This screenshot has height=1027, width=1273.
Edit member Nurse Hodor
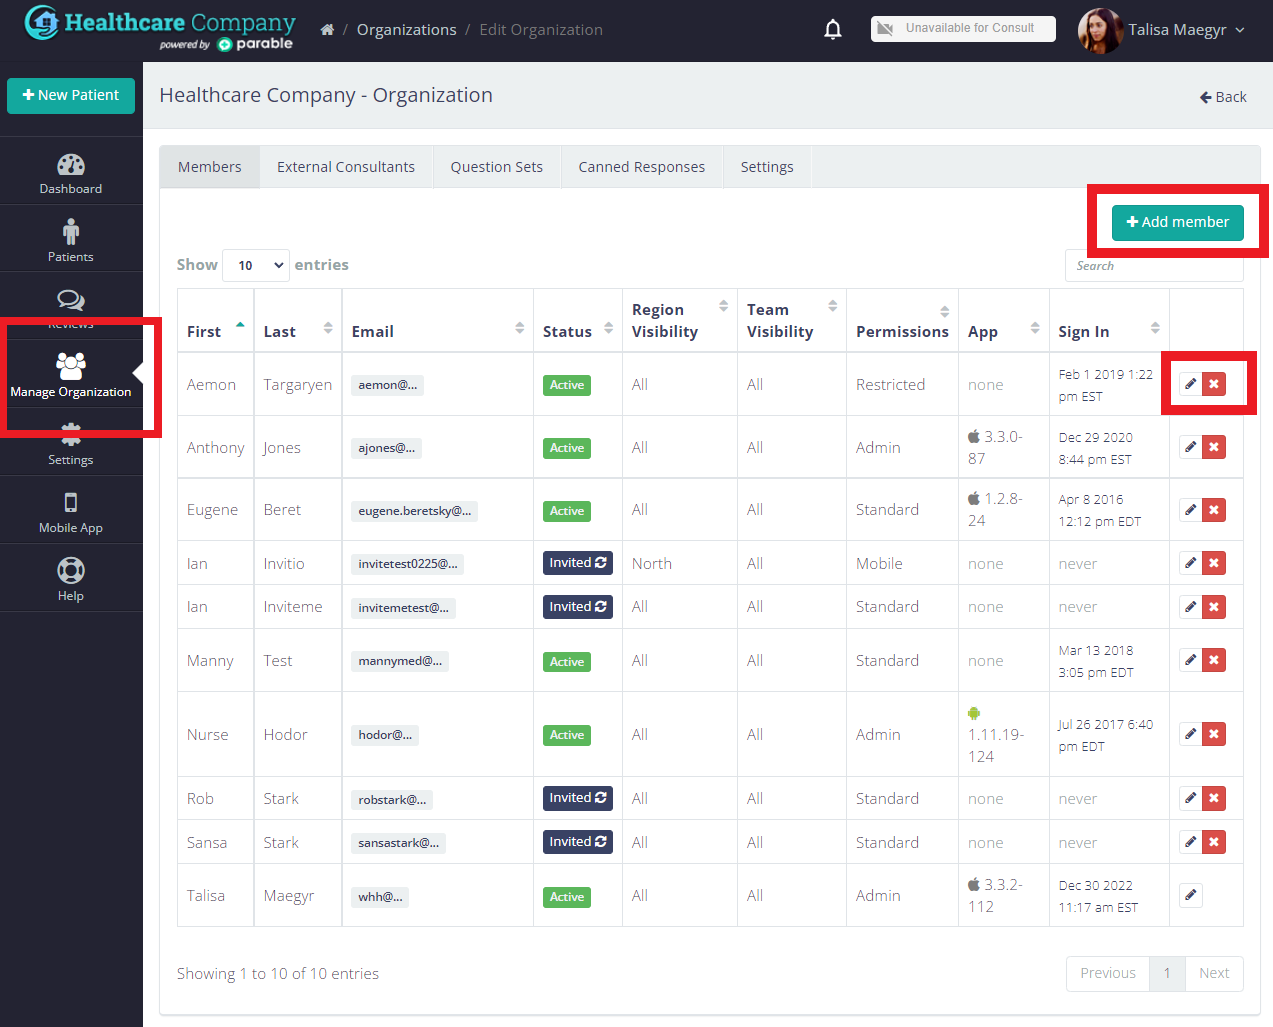click(x=1190, y=734)
